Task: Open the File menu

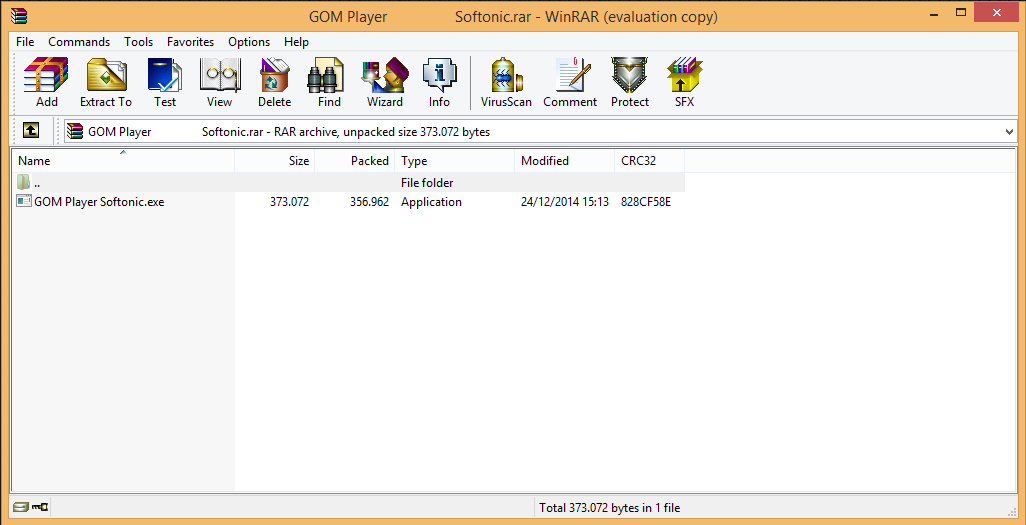Action: tap(25, 41)
